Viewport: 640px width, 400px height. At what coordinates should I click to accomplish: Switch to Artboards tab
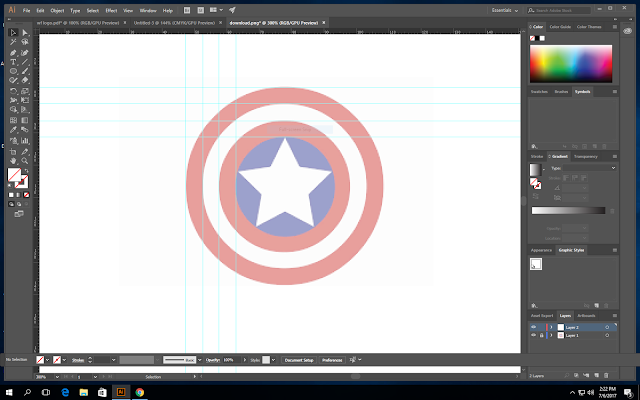[586, 316]
